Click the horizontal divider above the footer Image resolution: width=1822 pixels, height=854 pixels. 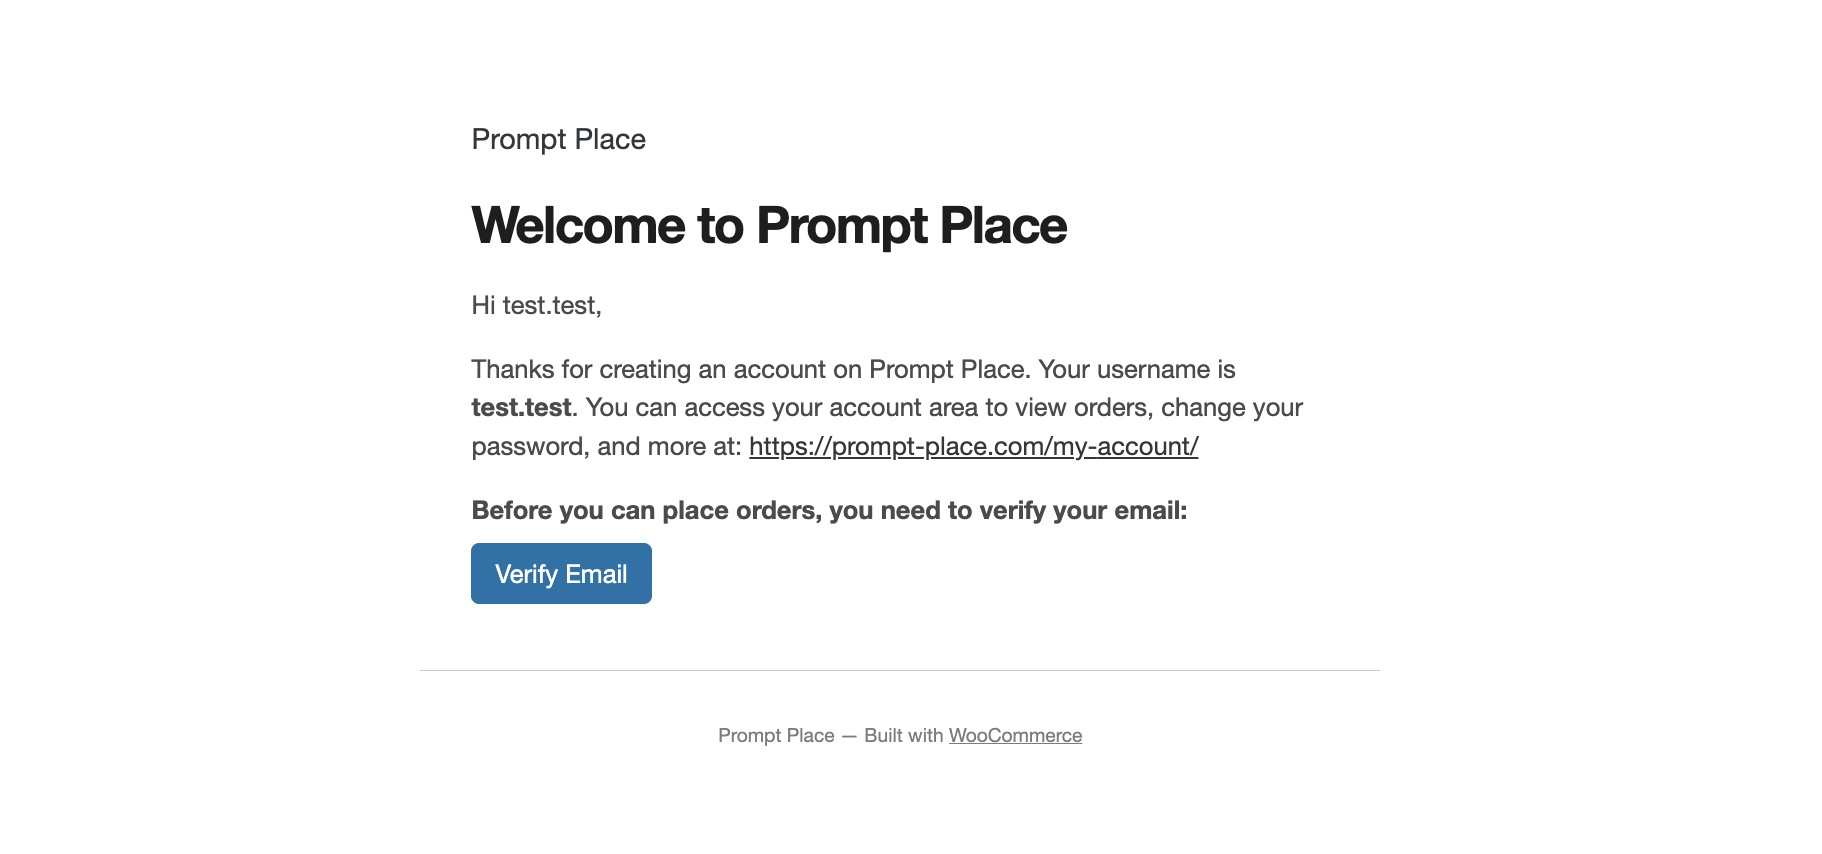click(900, 670)
